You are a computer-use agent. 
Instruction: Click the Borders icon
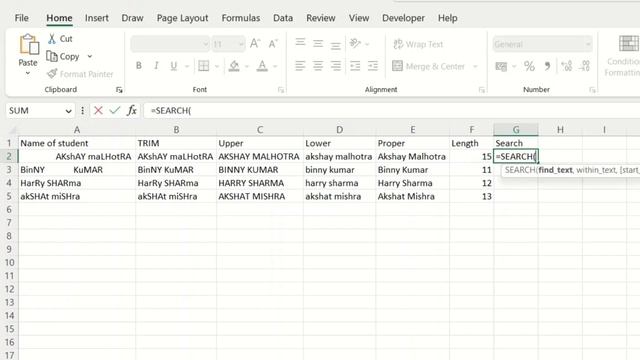[203, 66]
